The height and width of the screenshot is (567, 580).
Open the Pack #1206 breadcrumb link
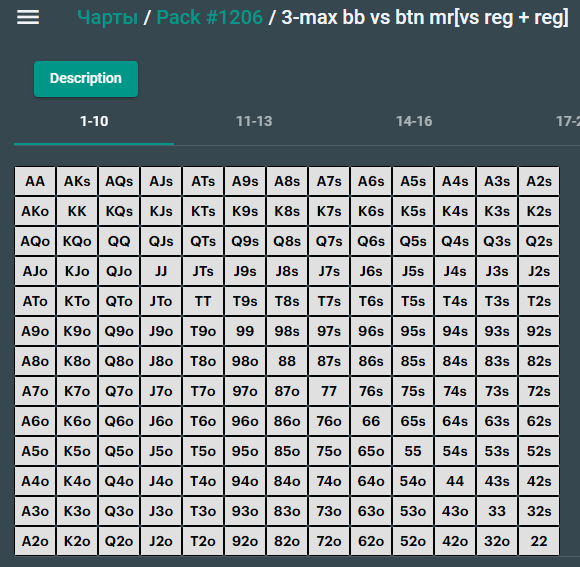pyautogui.click(x=209, y=17)
